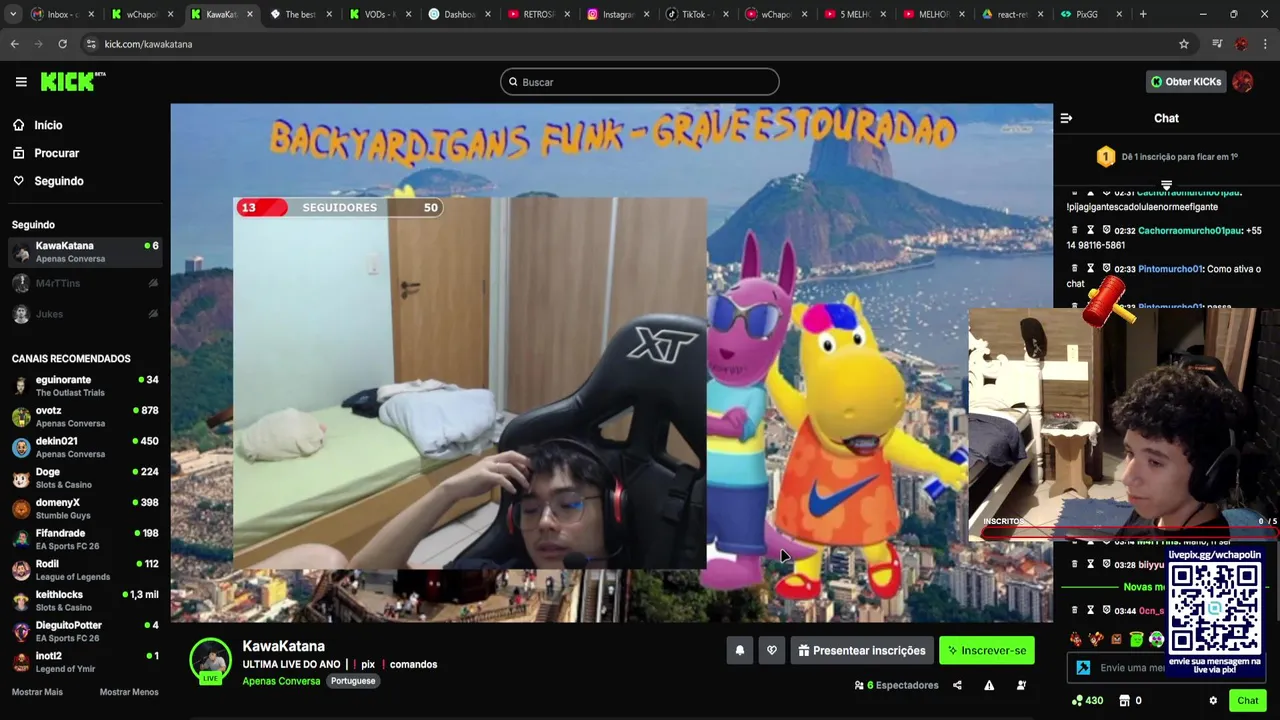Select M4rTTins offline channel
The width and height of the screenshot is (1280, 720).
point(85,283)
